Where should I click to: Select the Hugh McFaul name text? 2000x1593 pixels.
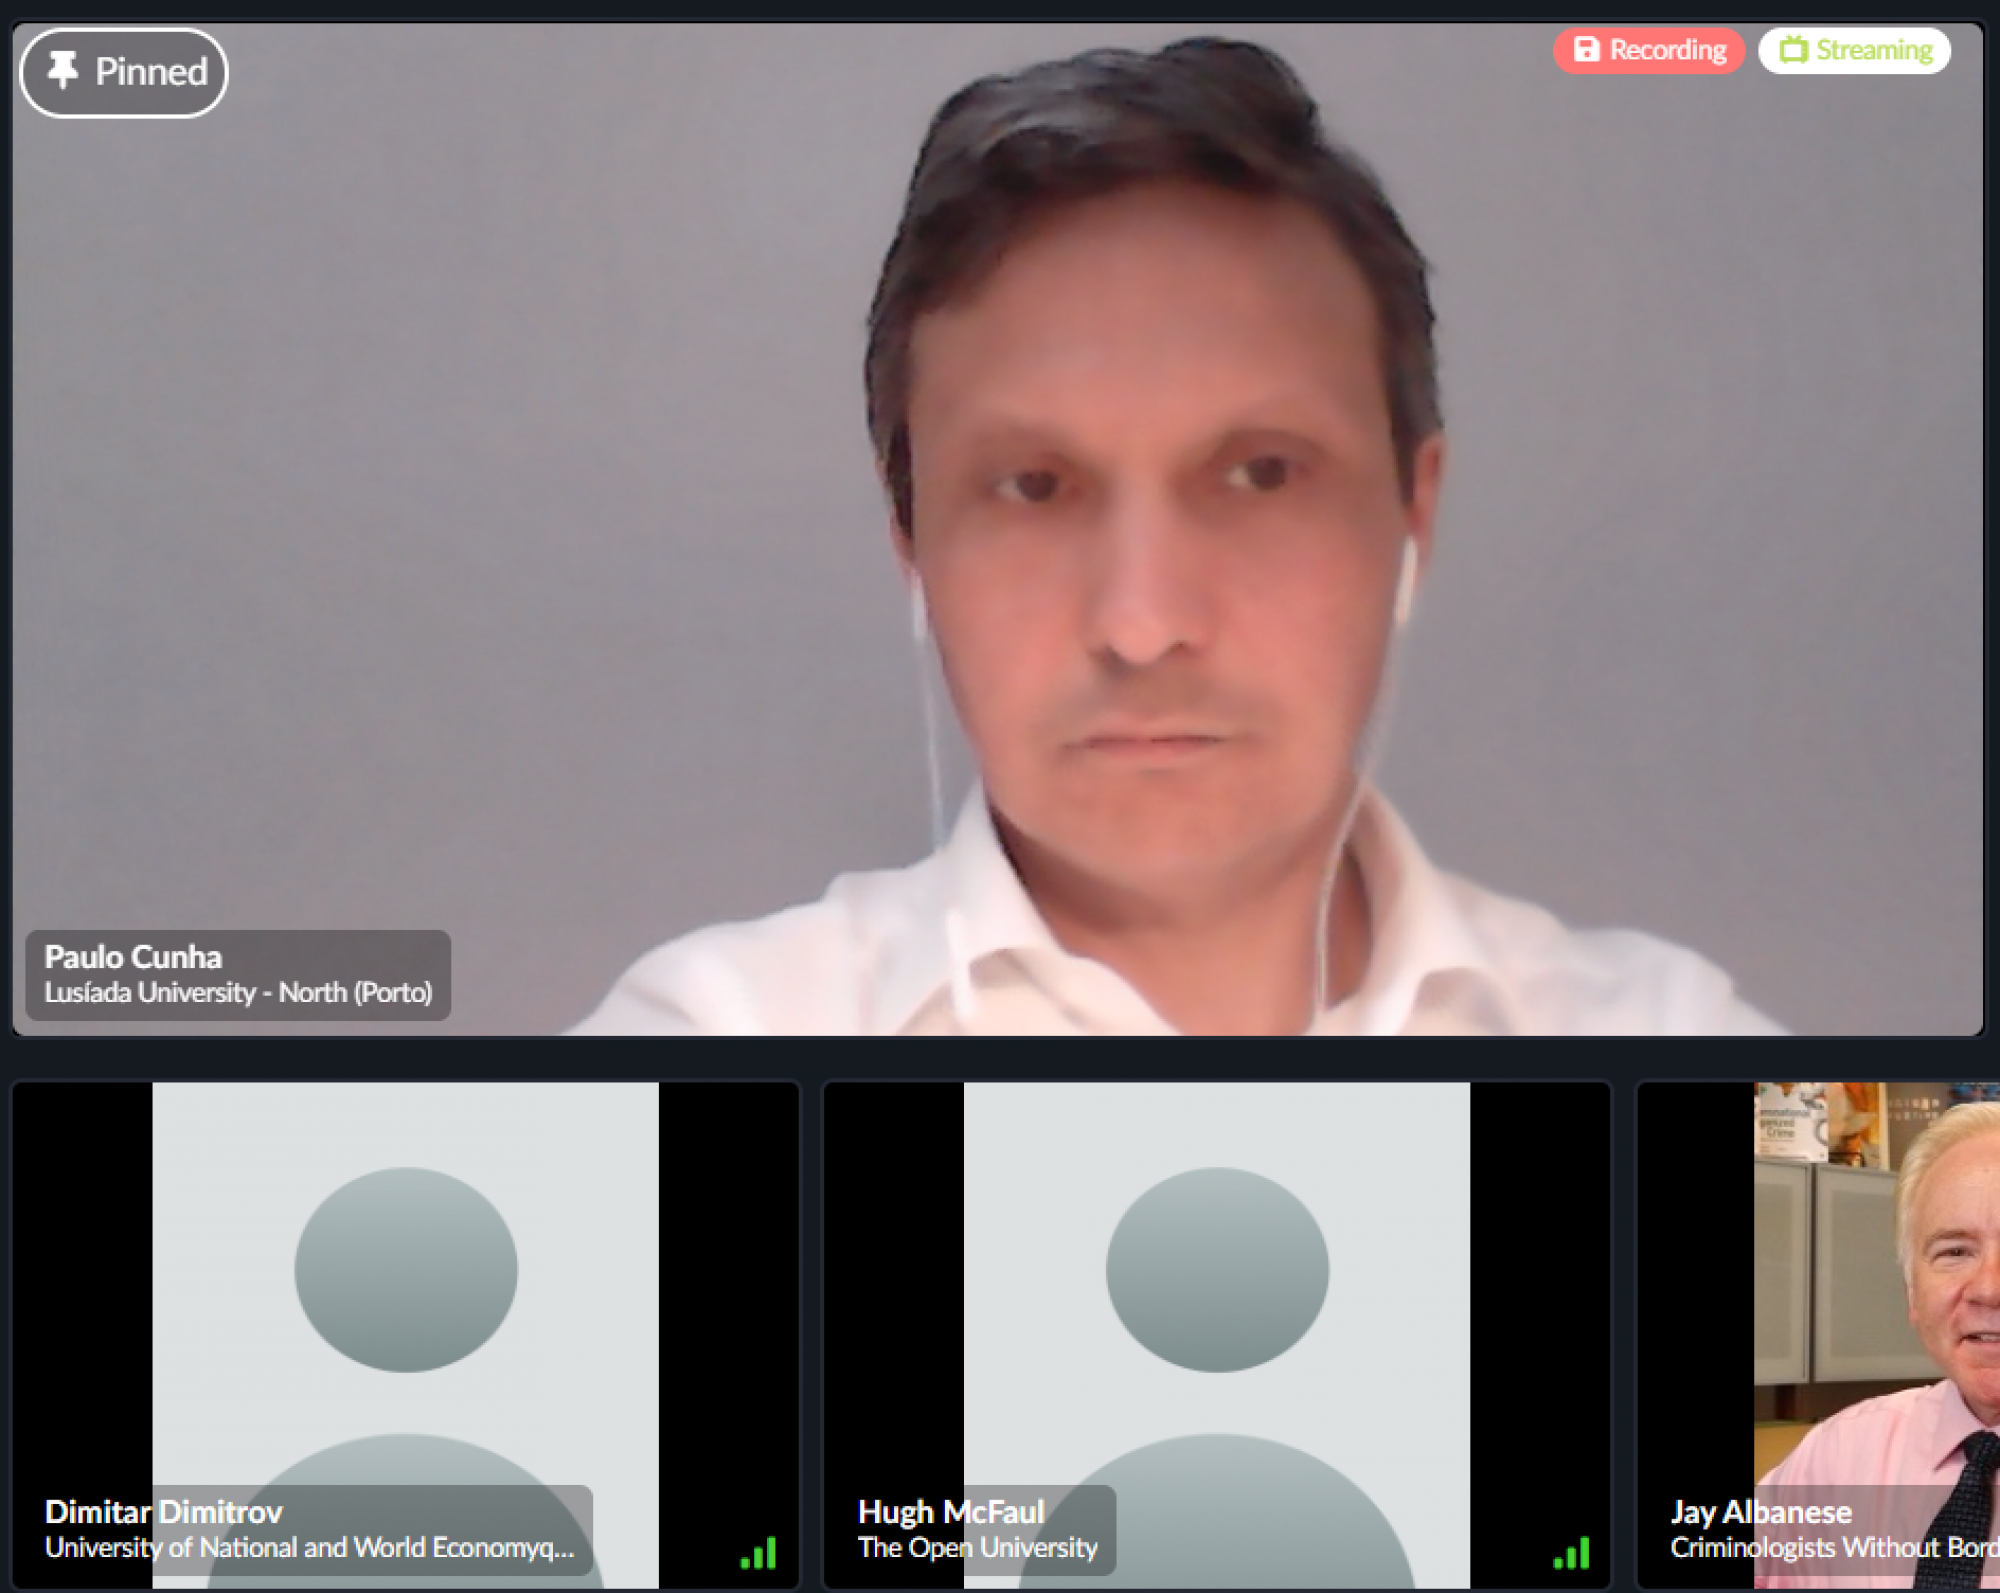(951, 1512)
